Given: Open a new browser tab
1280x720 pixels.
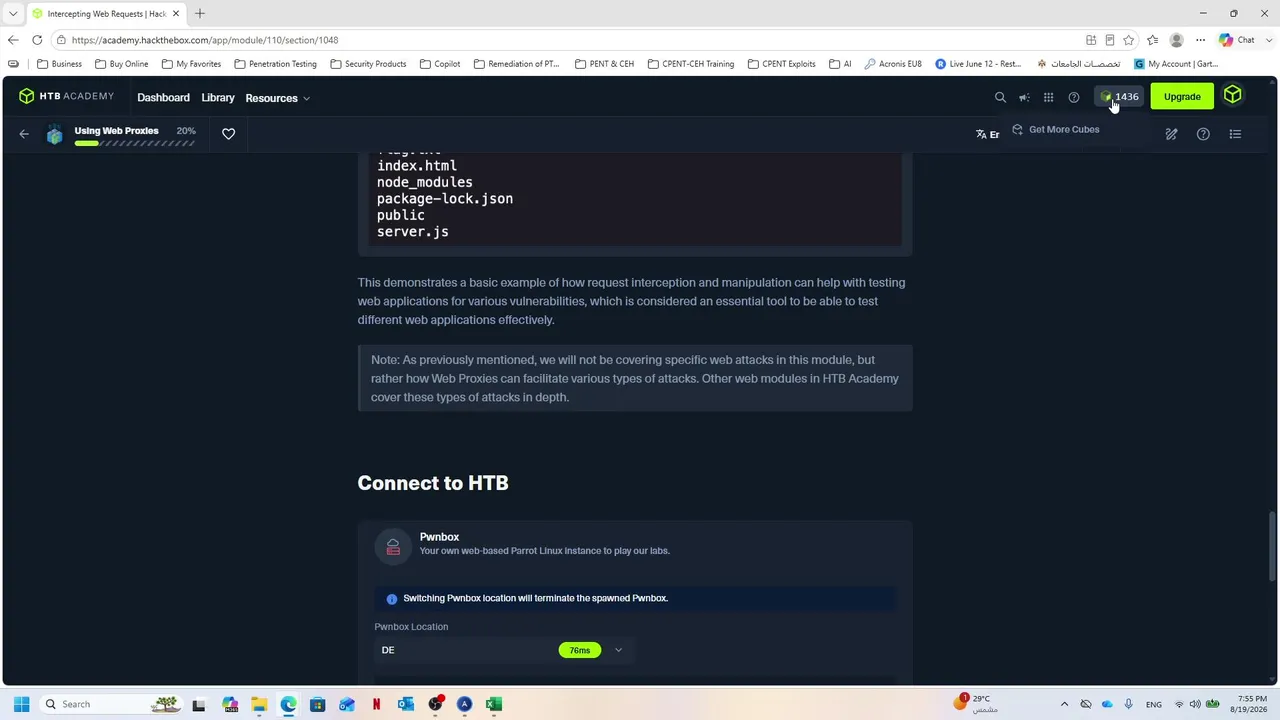Looking at the screenshot, I should (x=200, y=14).
